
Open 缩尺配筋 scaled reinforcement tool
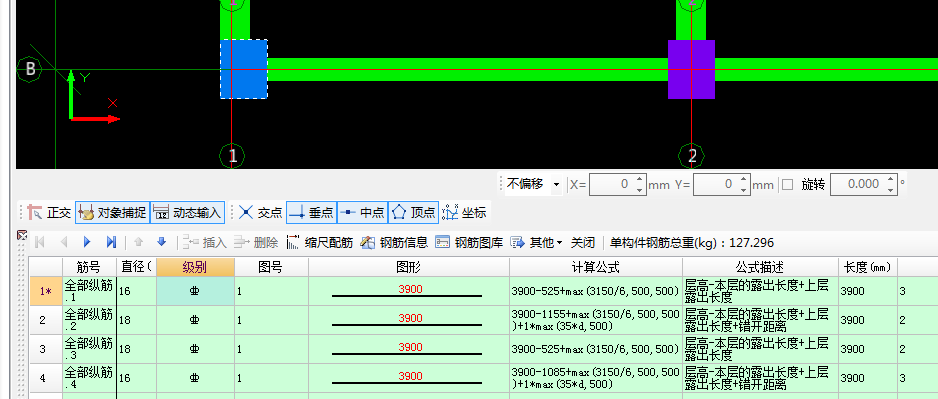click(319, 242)
